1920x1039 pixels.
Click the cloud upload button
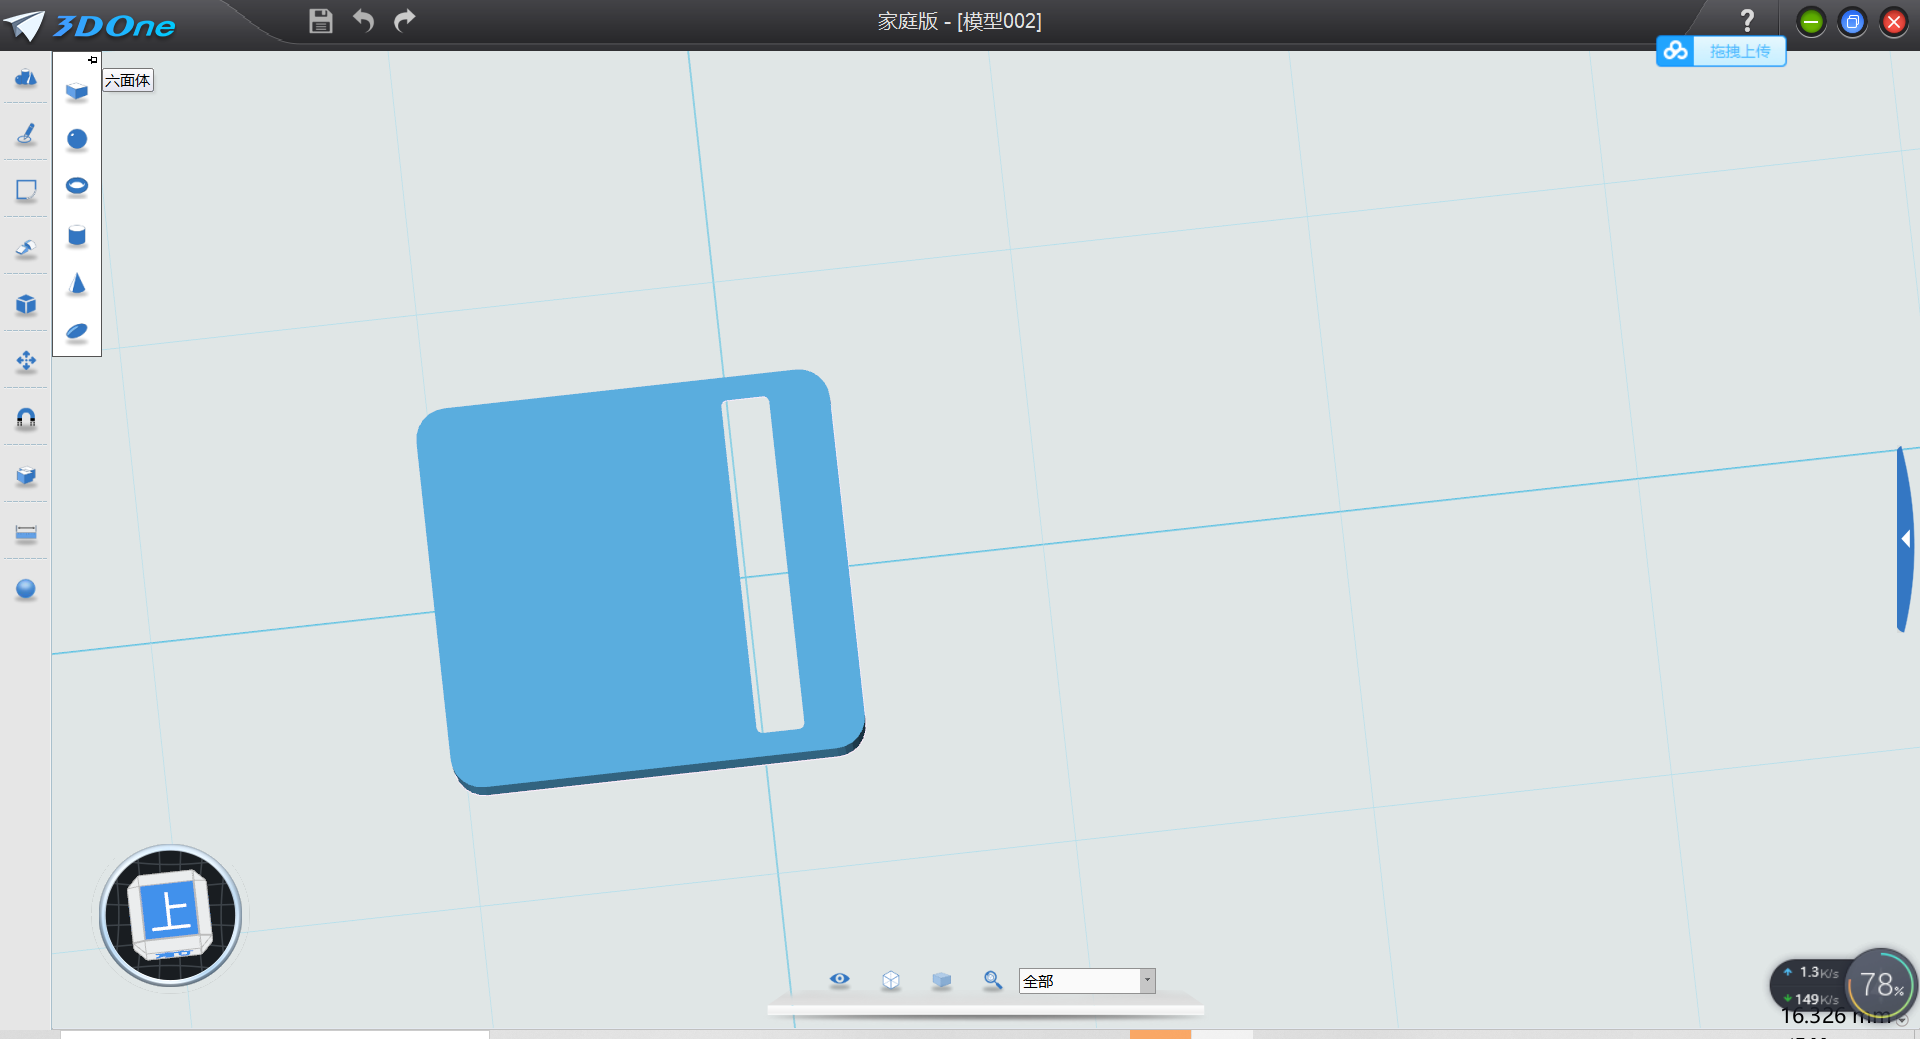point(1721,51)
